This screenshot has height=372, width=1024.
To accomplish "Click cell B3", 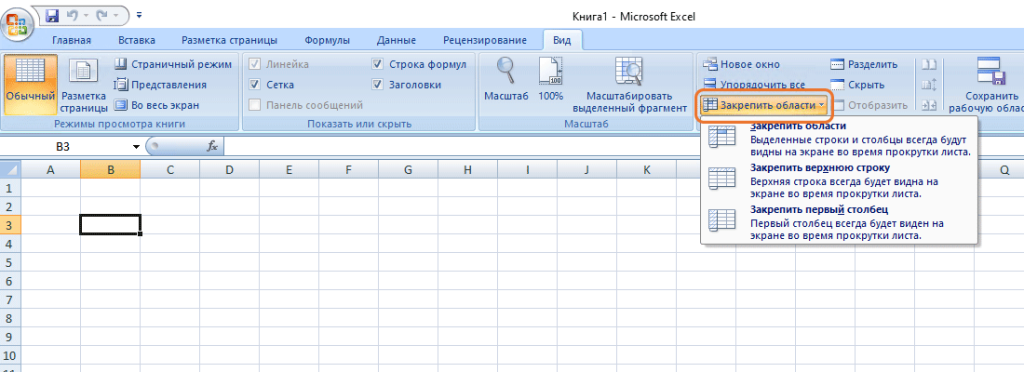I will pos(110,225).
